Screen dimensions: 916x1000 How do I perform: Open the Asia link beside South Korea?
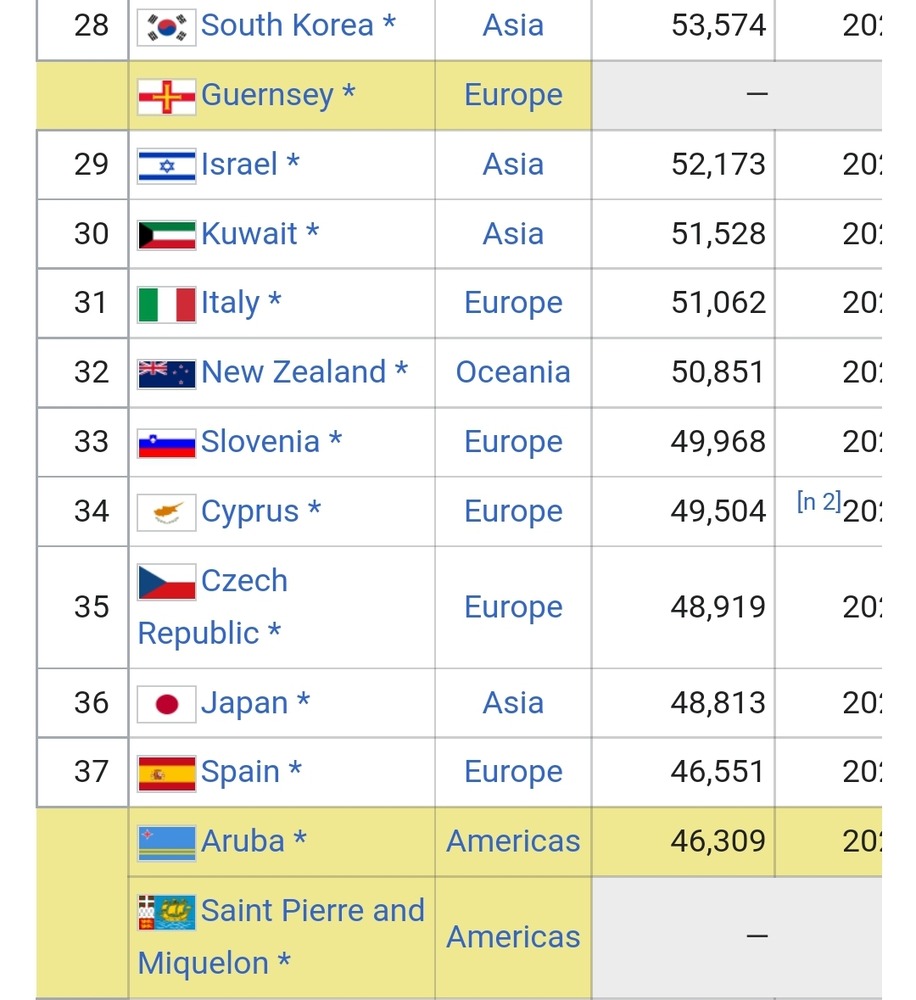(x=513, y=25)
